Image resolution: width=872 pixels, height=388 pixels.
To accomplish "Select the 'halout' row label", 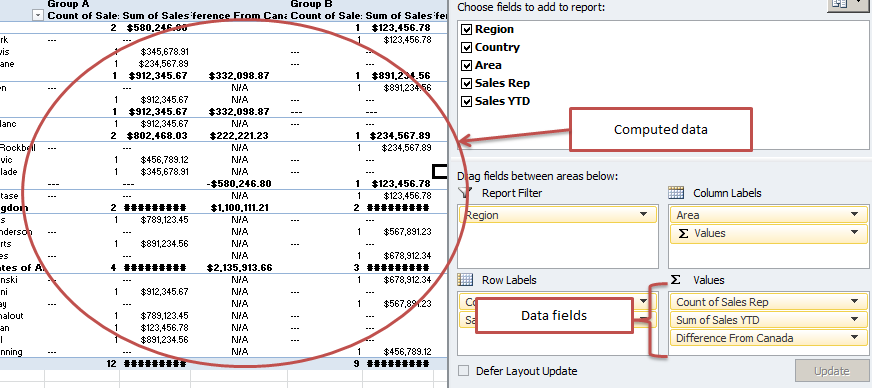I will pyautogui.click(x=12, y=316).
